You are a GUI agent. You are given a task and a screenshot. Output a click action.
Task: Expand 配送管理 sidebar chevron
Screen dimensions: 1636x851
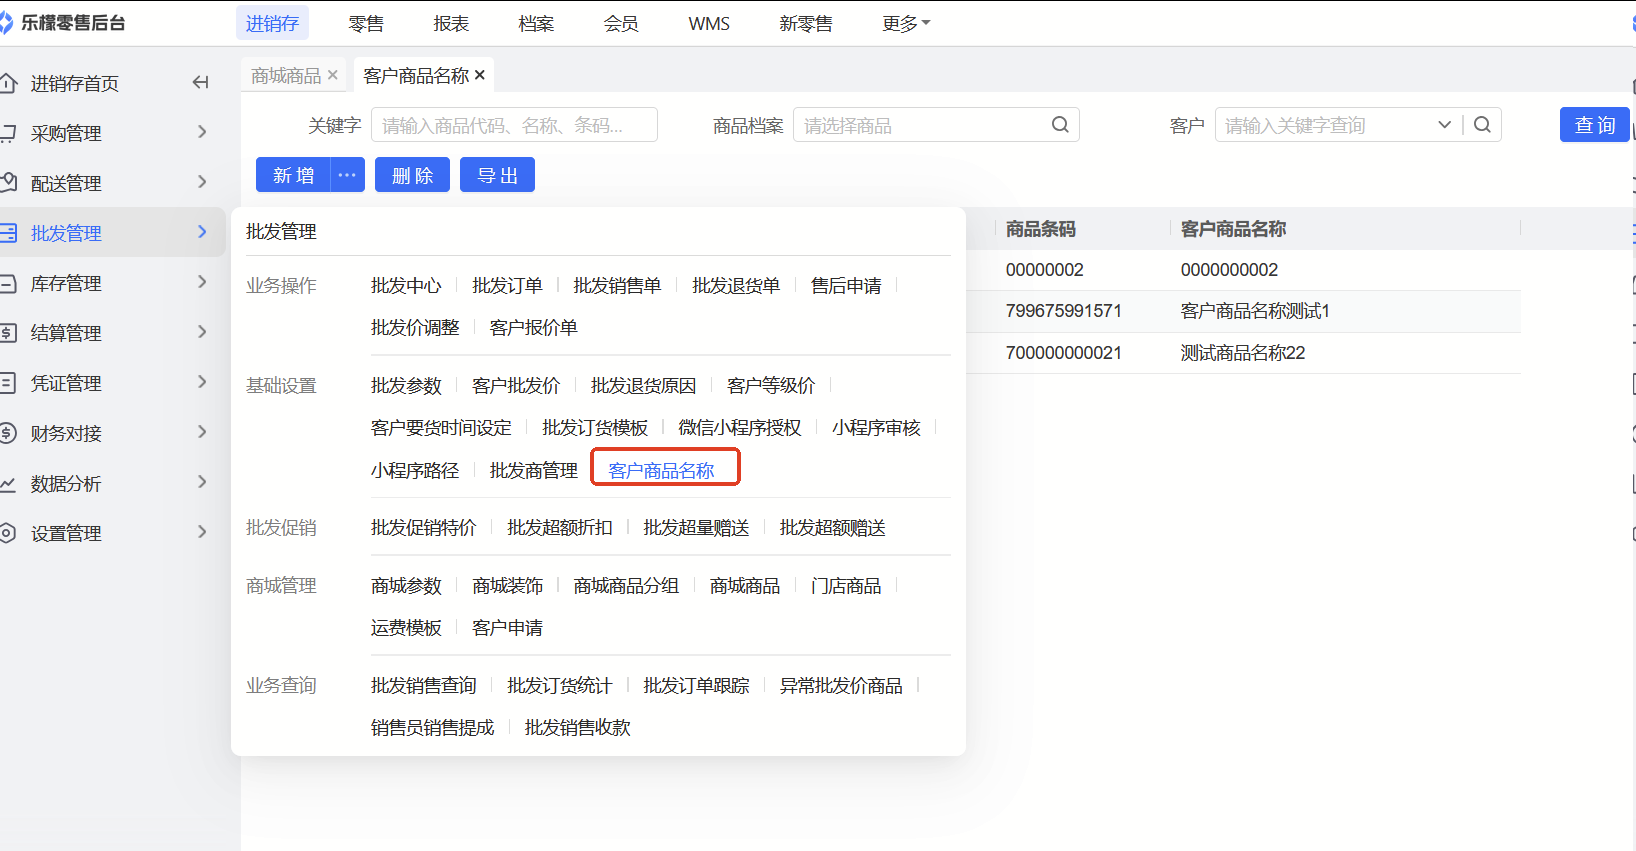[x=202, y=182]
